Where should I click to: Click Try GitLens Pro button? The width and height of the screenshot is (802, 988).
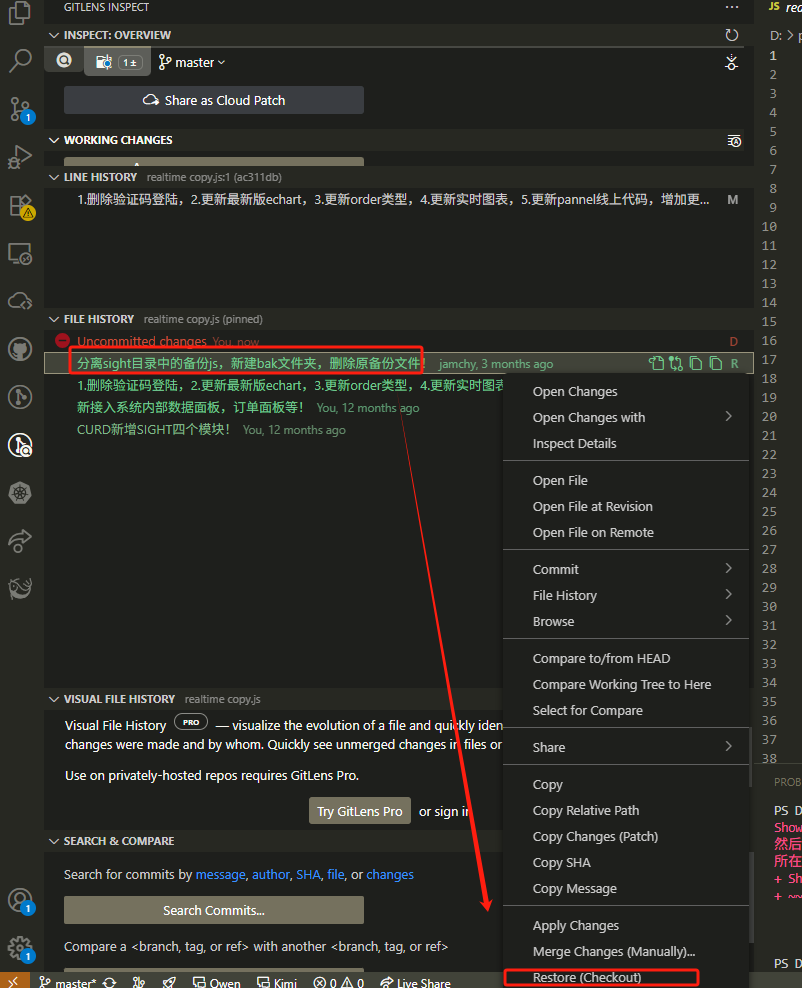[x=360, y=811]
